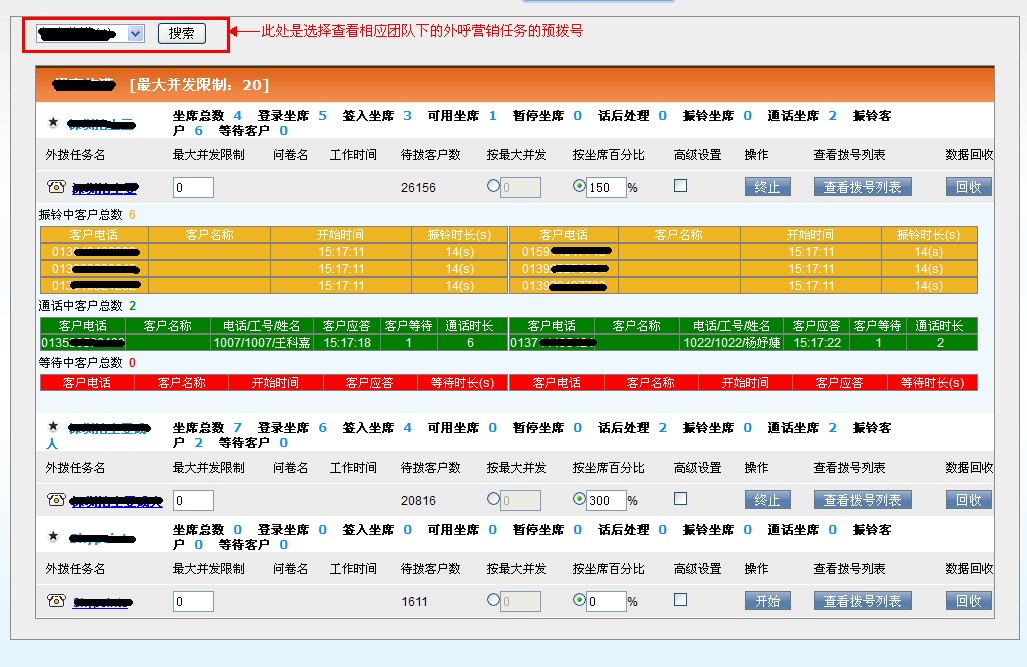This screenshot has width=1027, height=667.
Task: Click 终止 button for the 26156 task
Action: (767, 187)
